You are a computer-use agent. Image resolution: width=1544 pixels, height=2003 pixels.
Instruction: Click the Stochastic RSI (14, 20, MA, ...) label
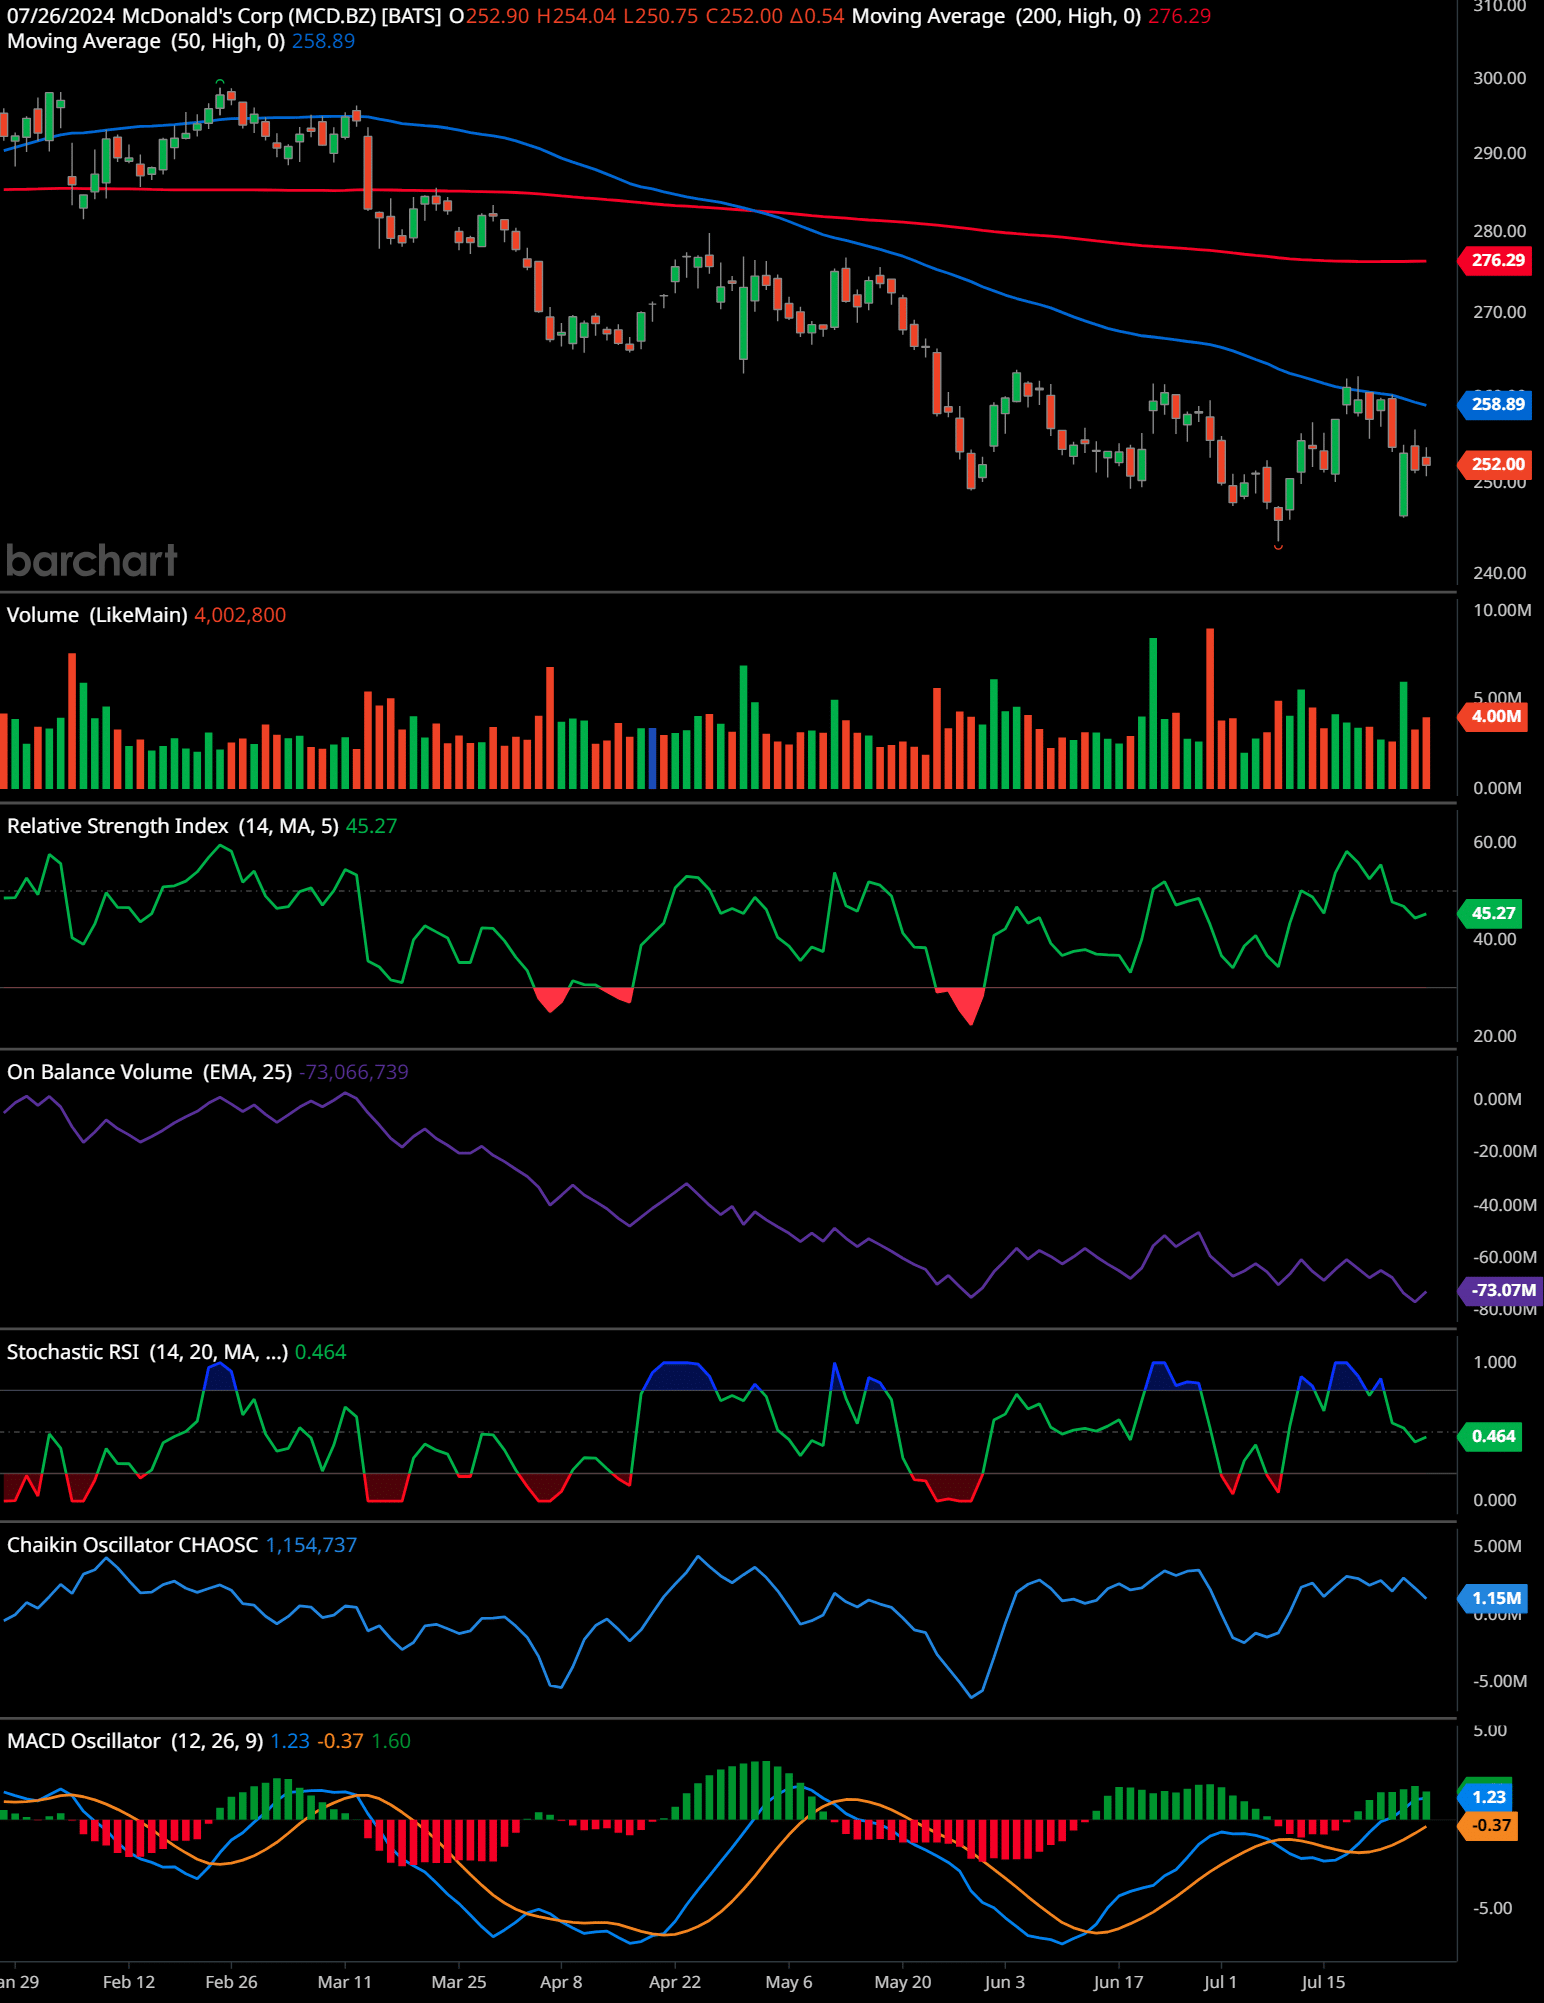tap(148, 1352)
